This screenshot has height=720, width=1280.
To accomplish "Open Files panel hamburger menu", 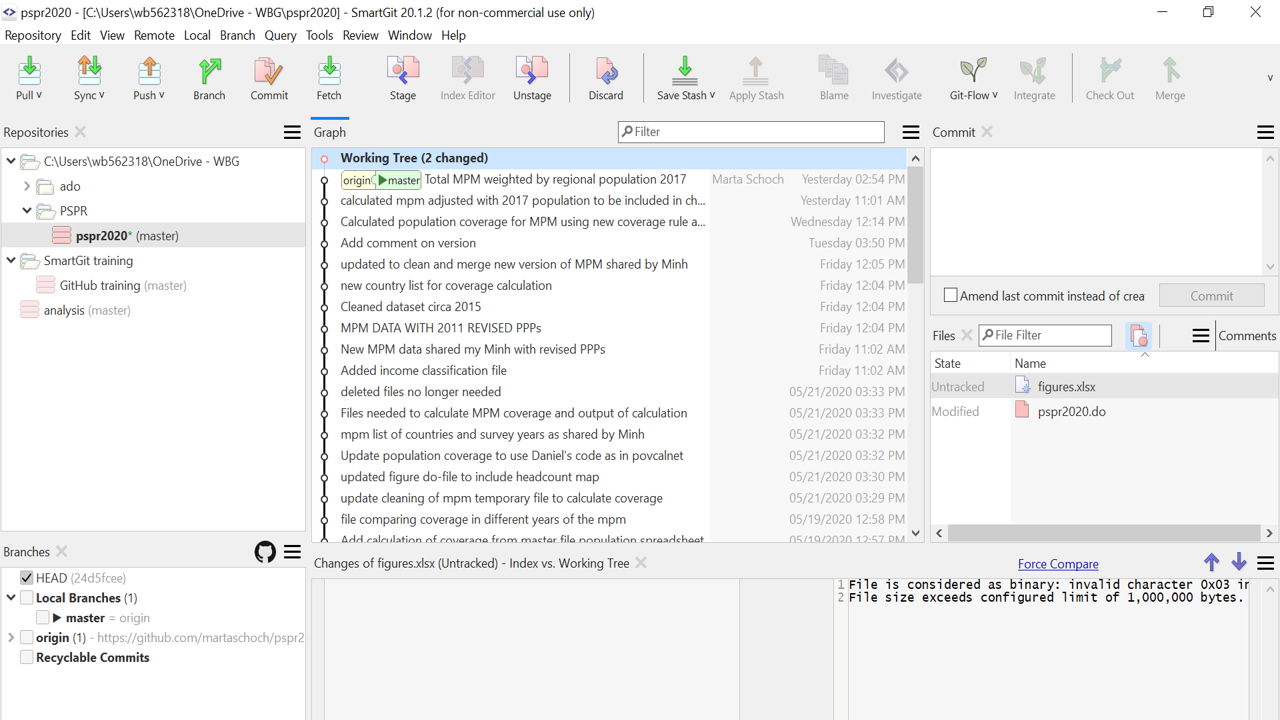I will pos(1201,336).
